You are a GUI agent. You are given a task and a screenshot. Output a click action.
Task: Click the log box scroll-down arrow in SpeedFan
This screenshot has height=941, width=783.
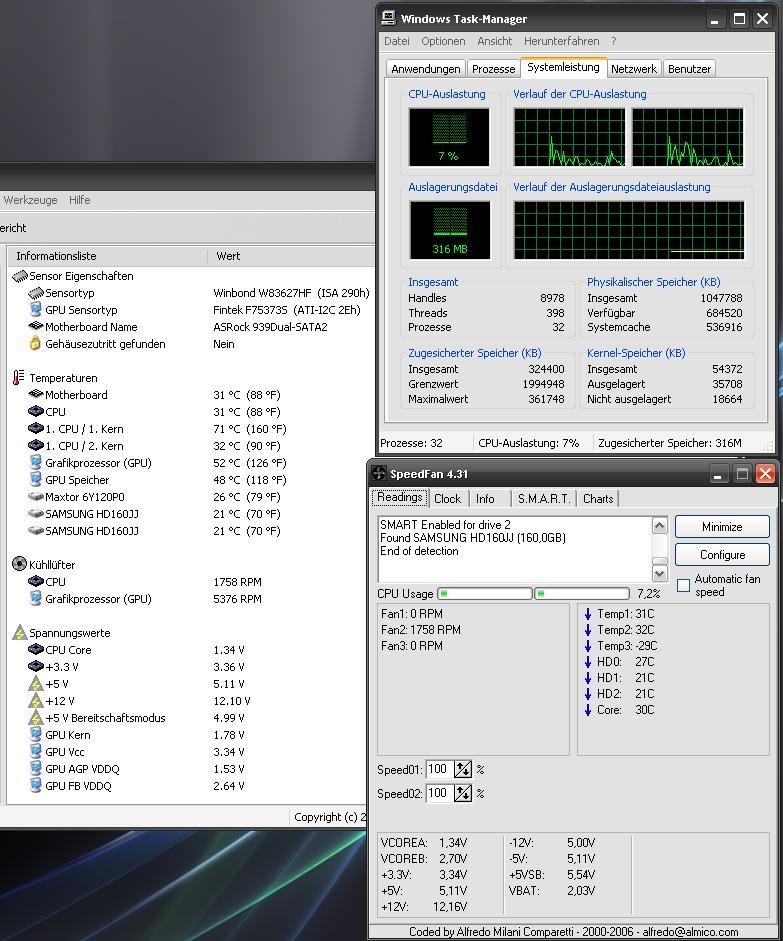(x=659, y=573)
